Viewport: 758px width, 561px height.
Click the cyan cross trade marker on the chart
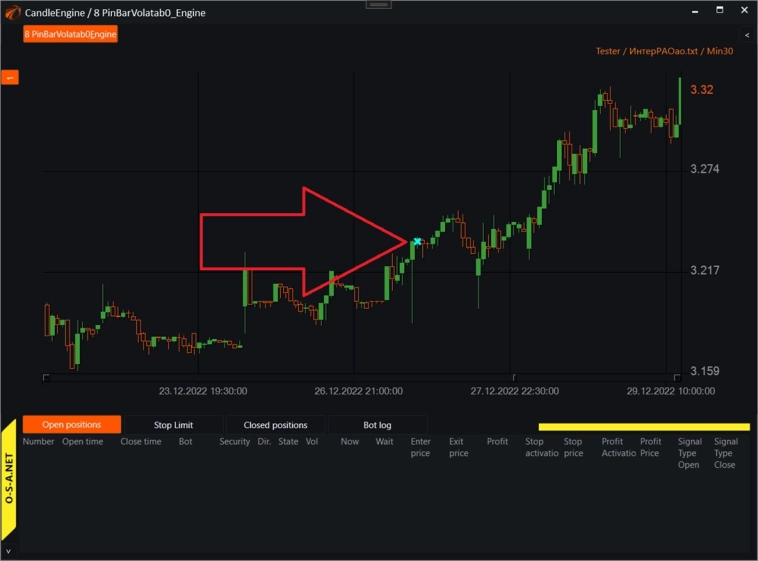pos(417,241)
